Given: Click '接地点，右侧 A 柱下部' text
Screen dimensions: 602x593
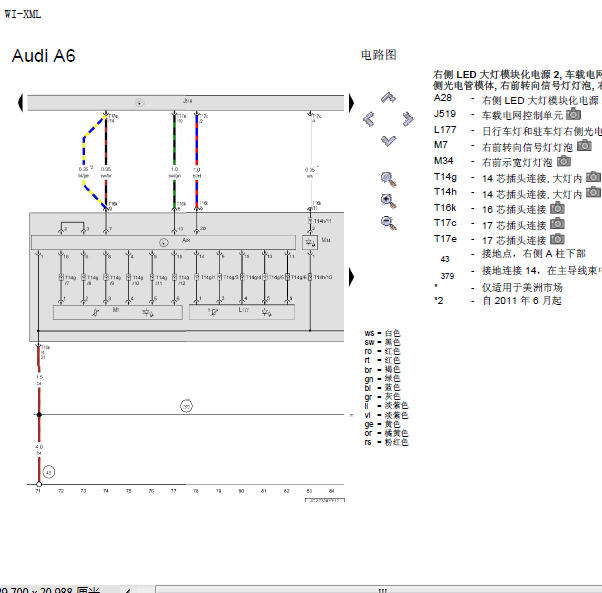Looking at the screenshot, I should [534, 254].
